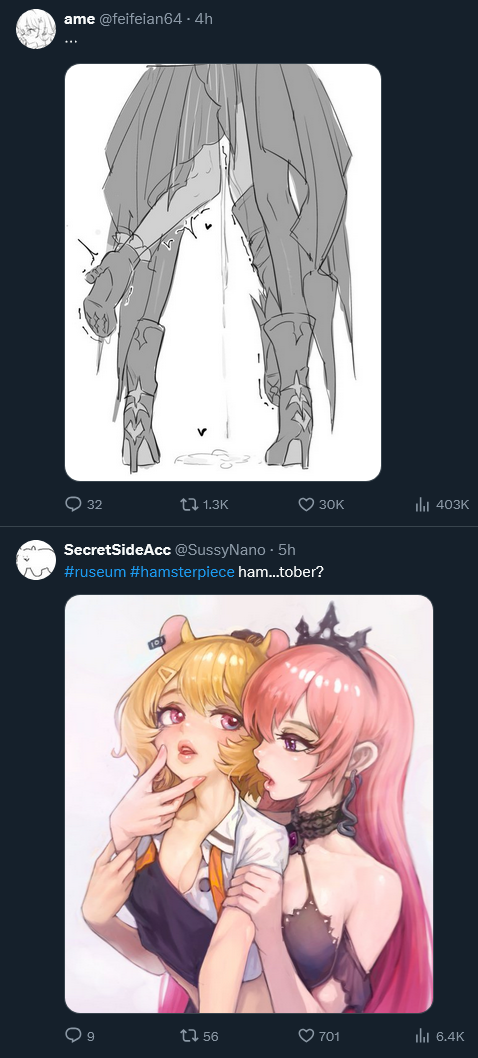Open the #hamsterpiece hashtag
Image resolution: width=478 pixels, height=1058 pixels.
(x=182, y=572)
